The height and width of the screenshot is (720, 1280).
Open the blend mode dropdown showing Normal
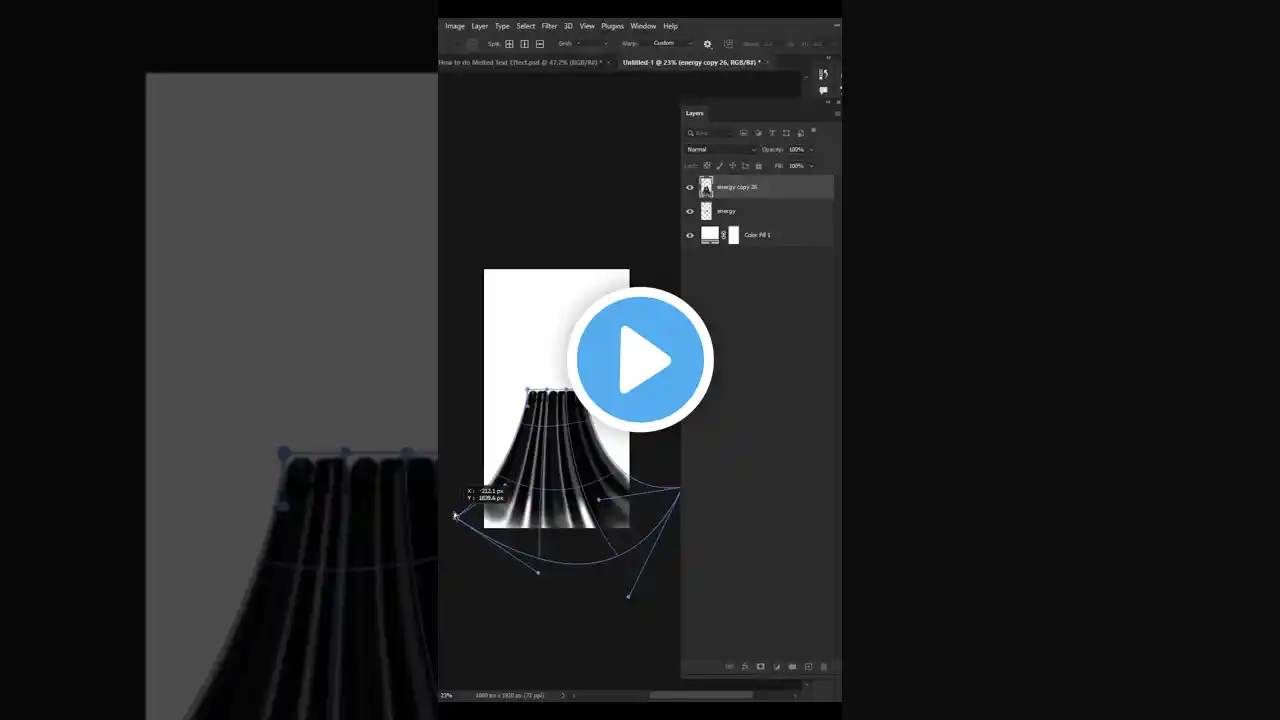click(721, 150)
